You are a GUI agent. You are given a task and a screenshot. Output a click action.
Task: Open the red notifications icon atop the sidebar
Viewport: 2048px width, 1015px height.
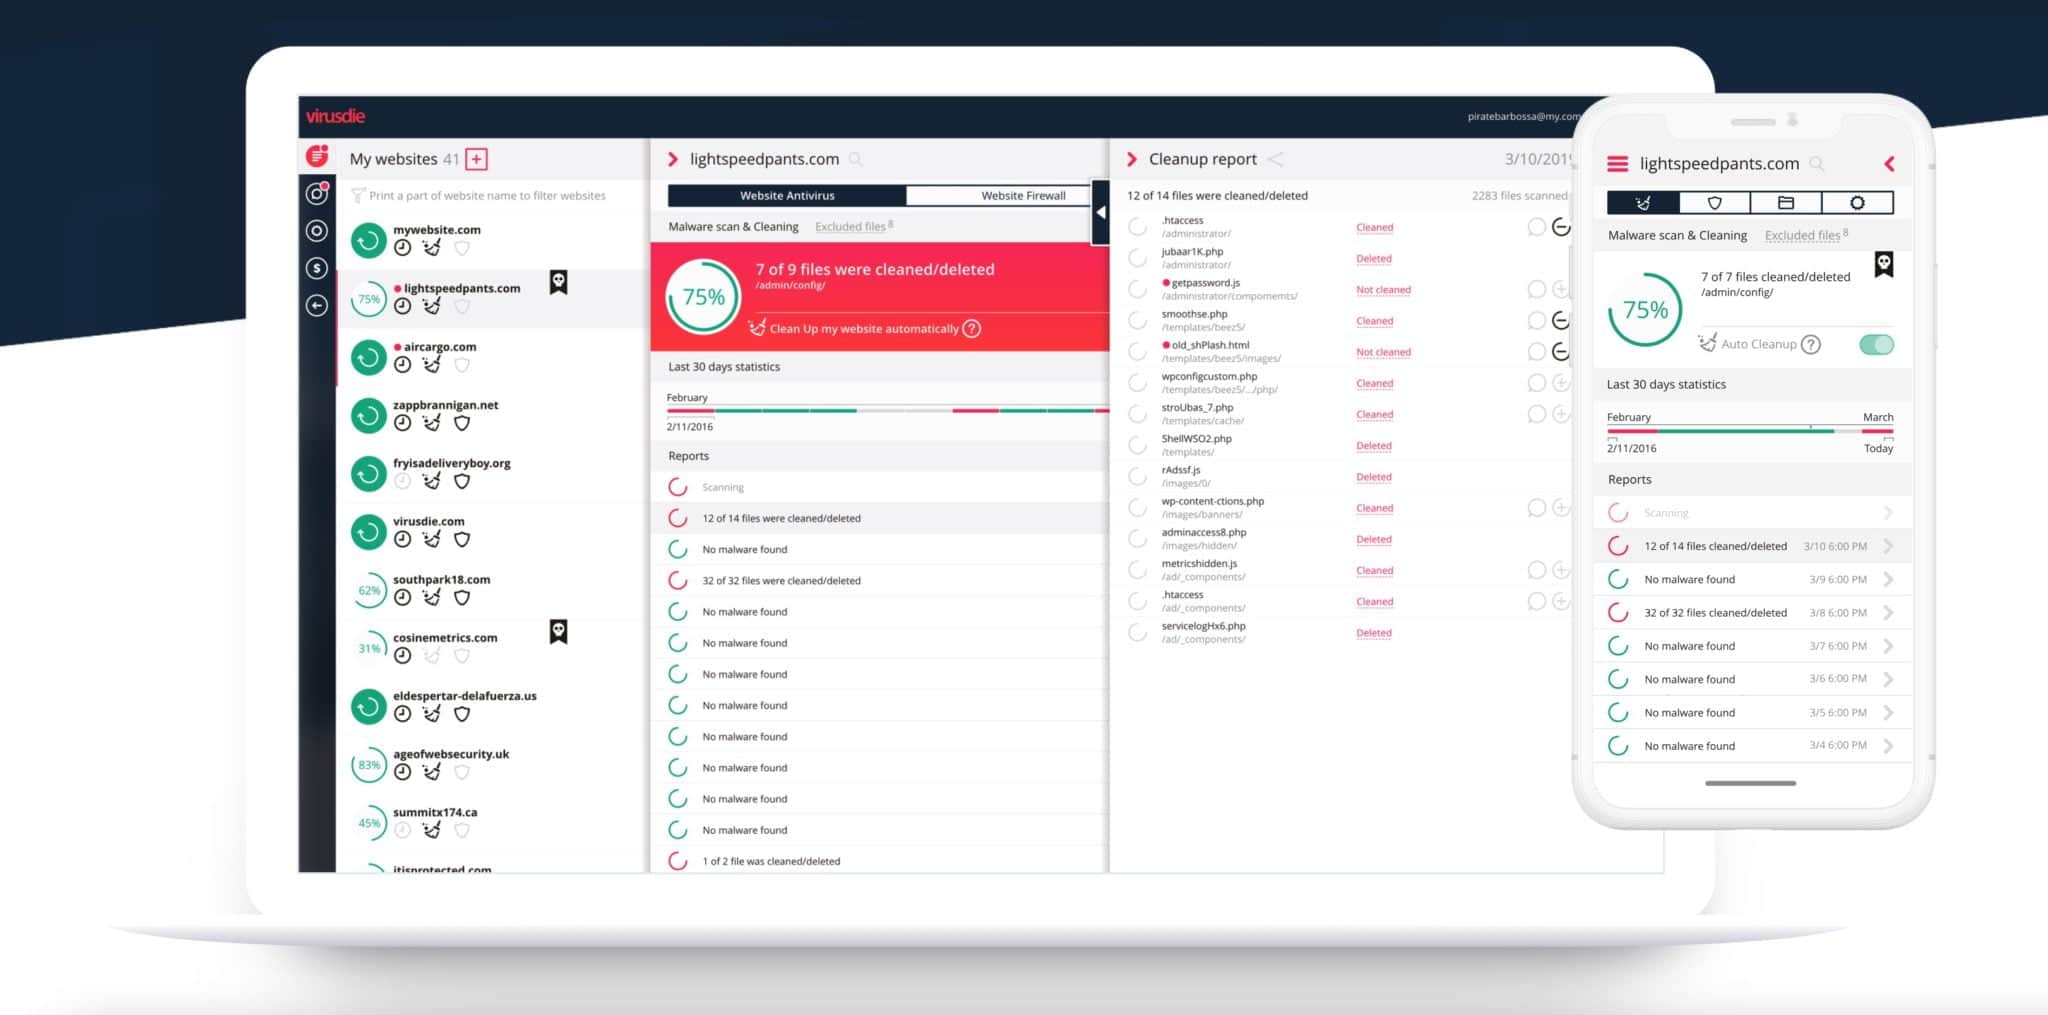click(317, 156)
